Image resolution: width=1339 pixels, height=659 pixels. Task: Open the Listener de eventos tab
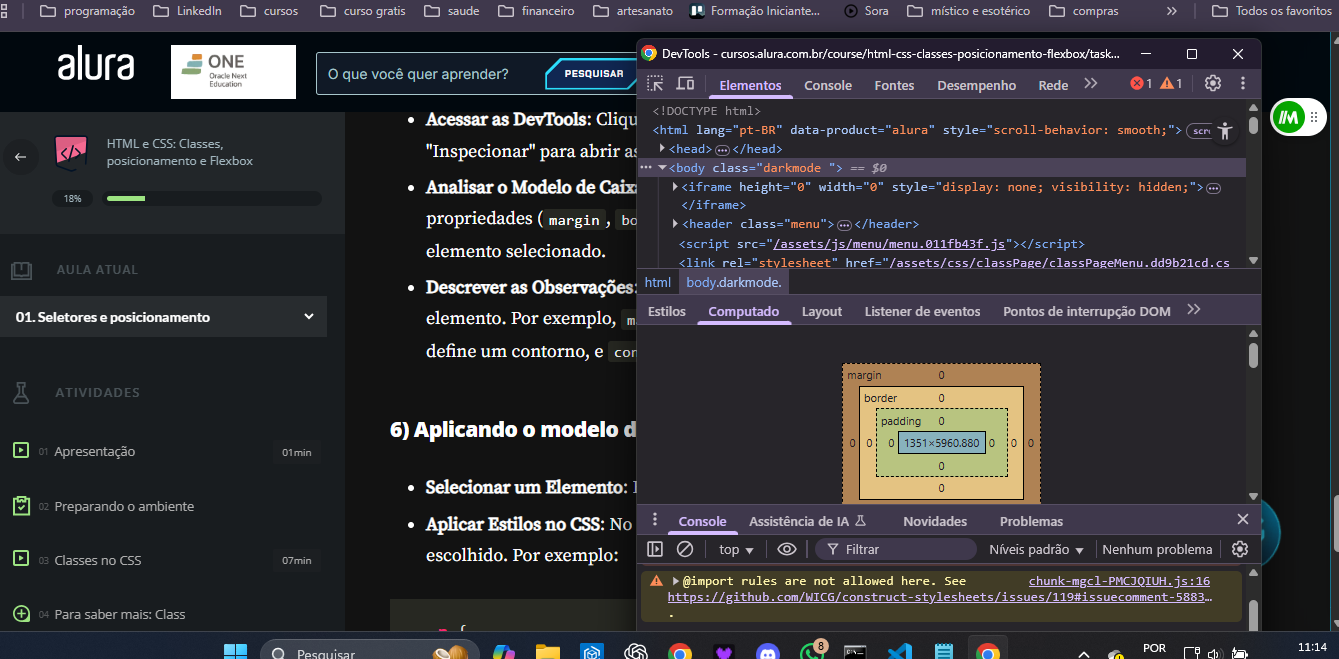click(922, 311)
